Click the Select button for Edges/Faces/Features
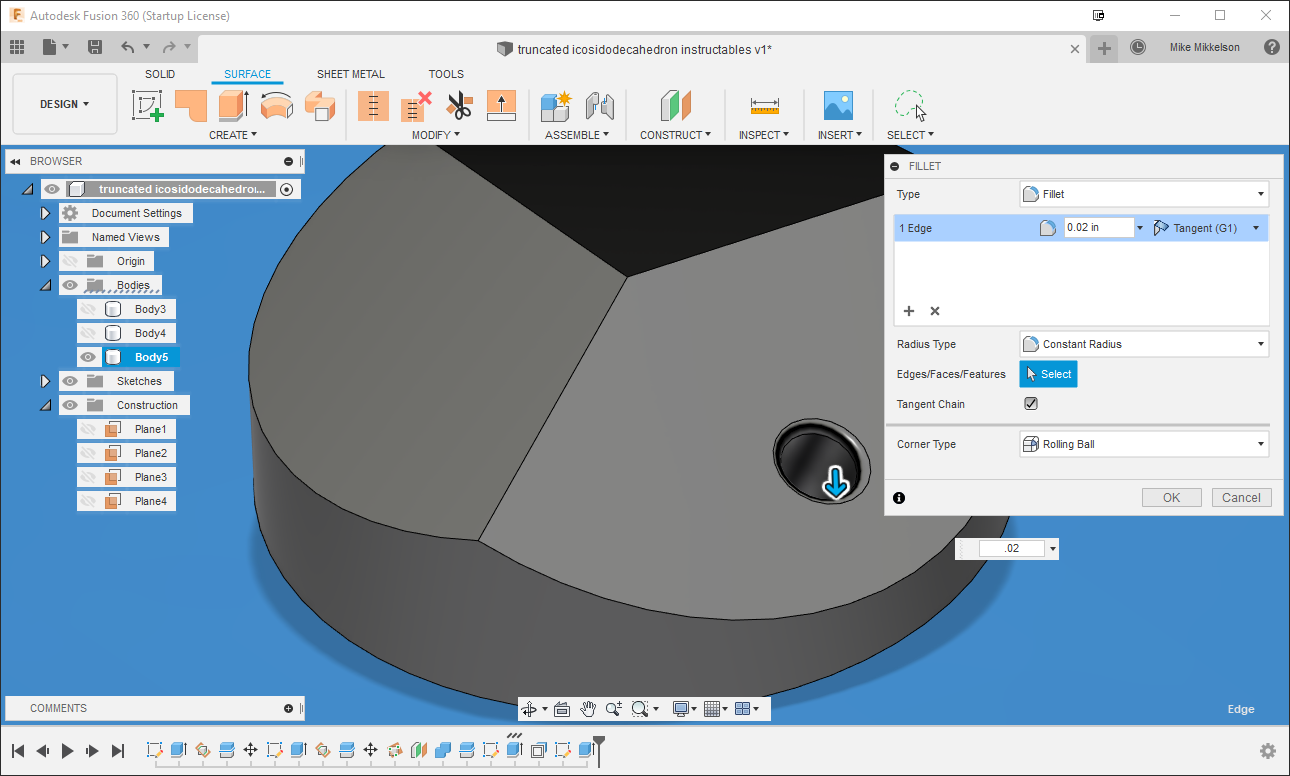This screenshot has width=1290, height=776. [x=1048, y=373]
